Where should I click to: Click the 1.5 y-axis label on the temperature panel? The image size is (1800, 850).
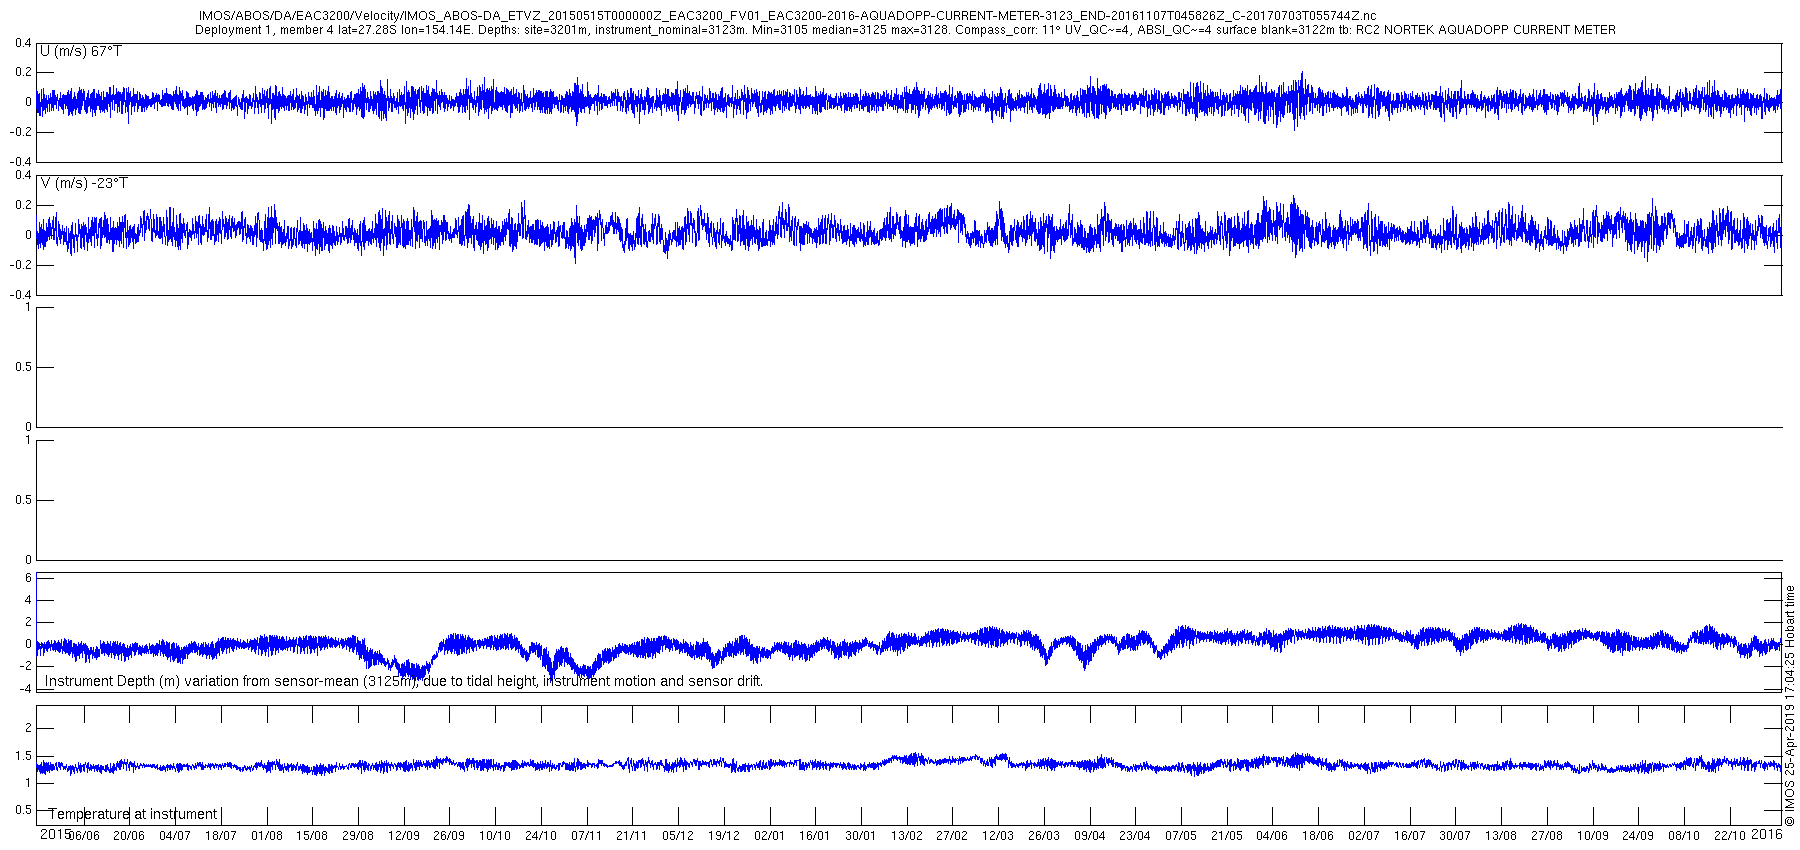(x=24, y=756)
